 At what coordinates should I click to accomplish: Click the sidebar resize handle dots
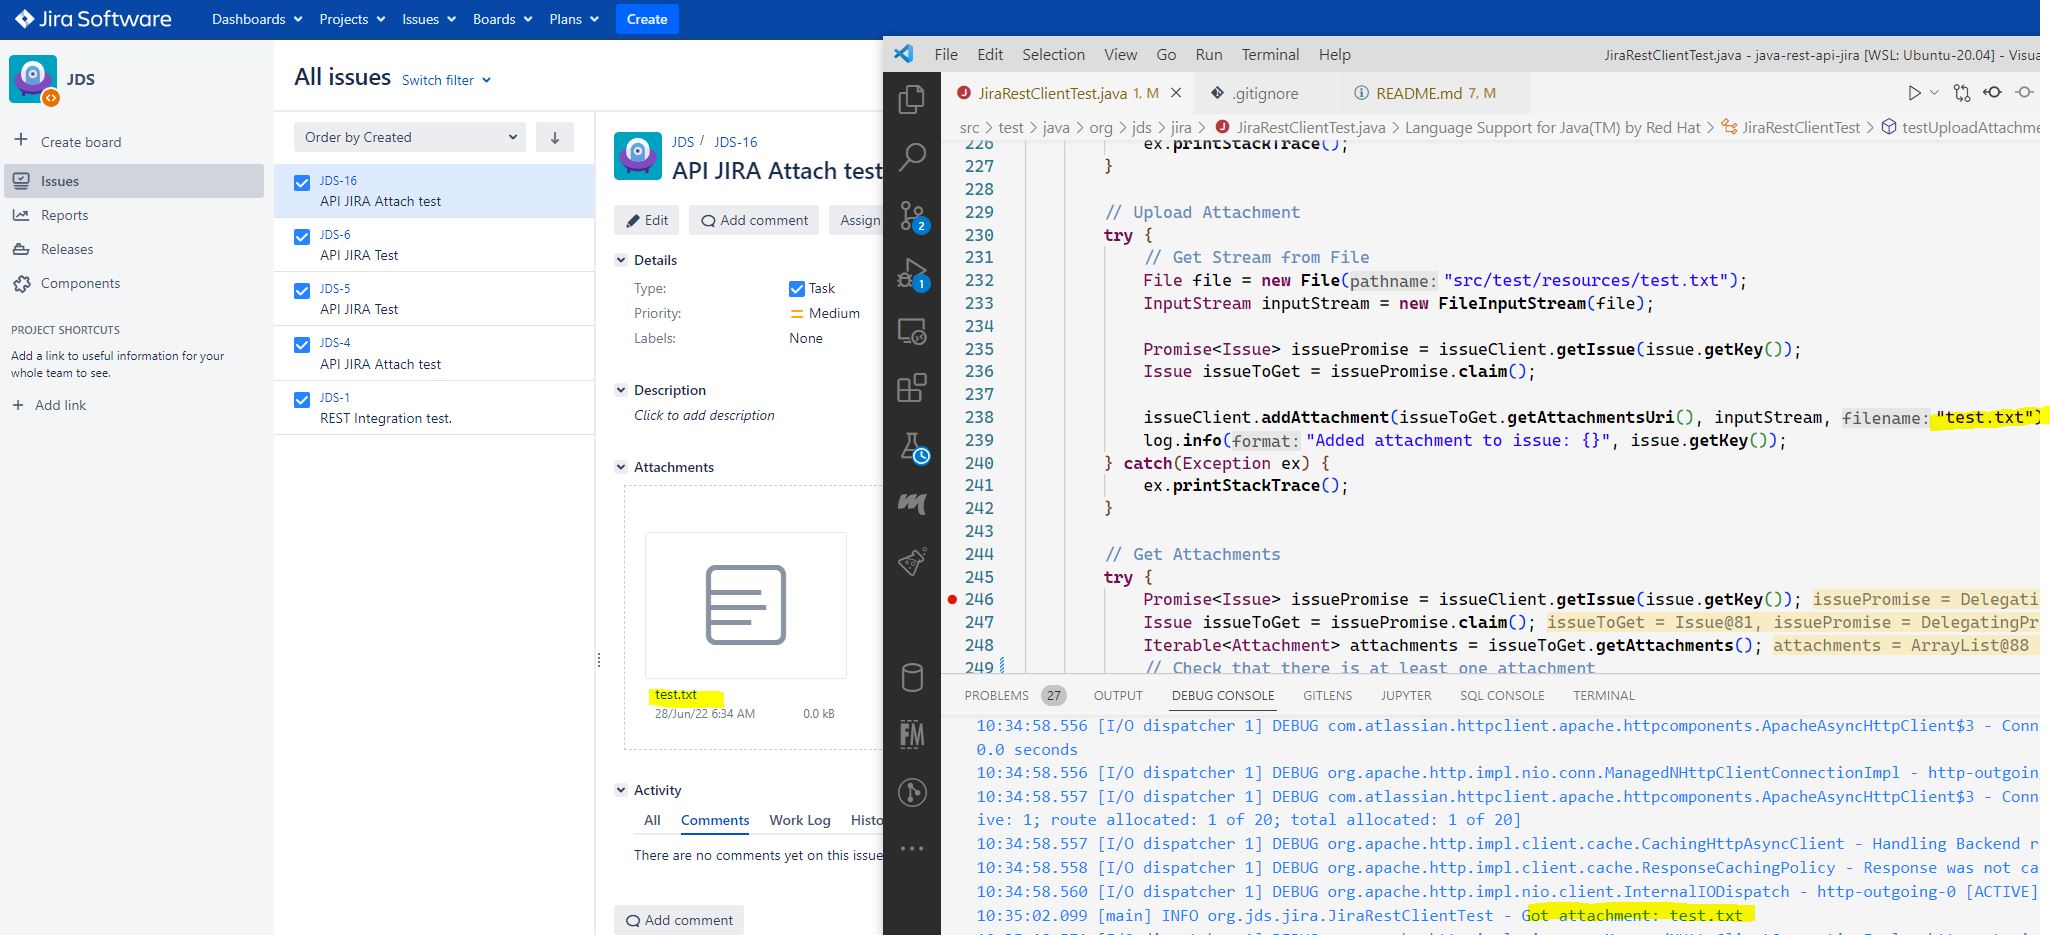pyautogui.click(x=599, y=660)
